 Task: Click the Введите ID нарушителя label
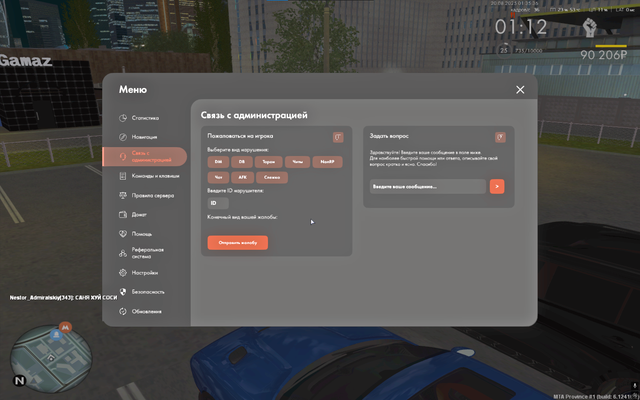point(235,191)
